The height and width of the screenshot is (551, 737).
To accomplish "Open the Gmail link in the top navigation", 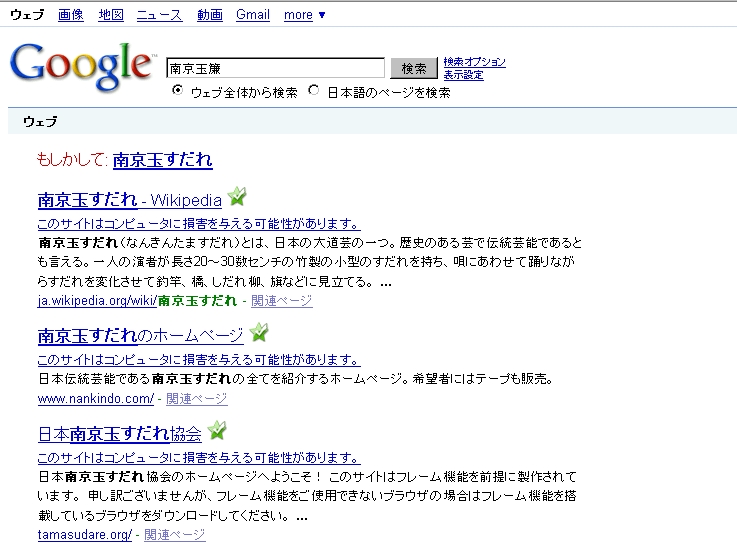I will 253,15.
